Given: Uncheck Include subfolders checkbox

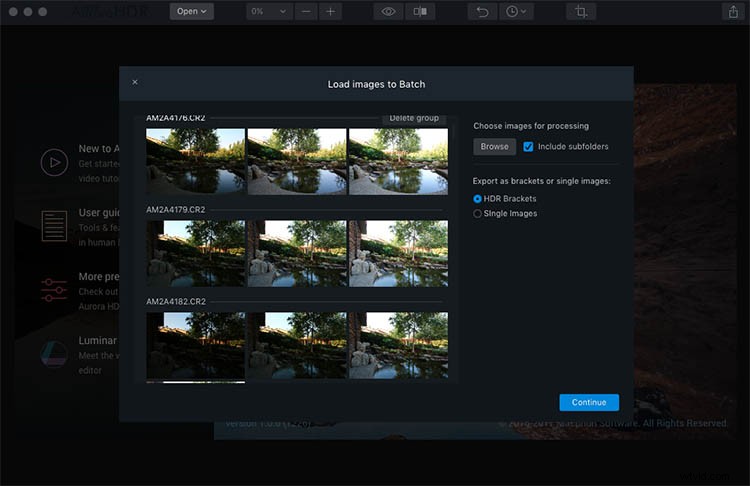Looking at the screenshot, I should pos(528,147).
